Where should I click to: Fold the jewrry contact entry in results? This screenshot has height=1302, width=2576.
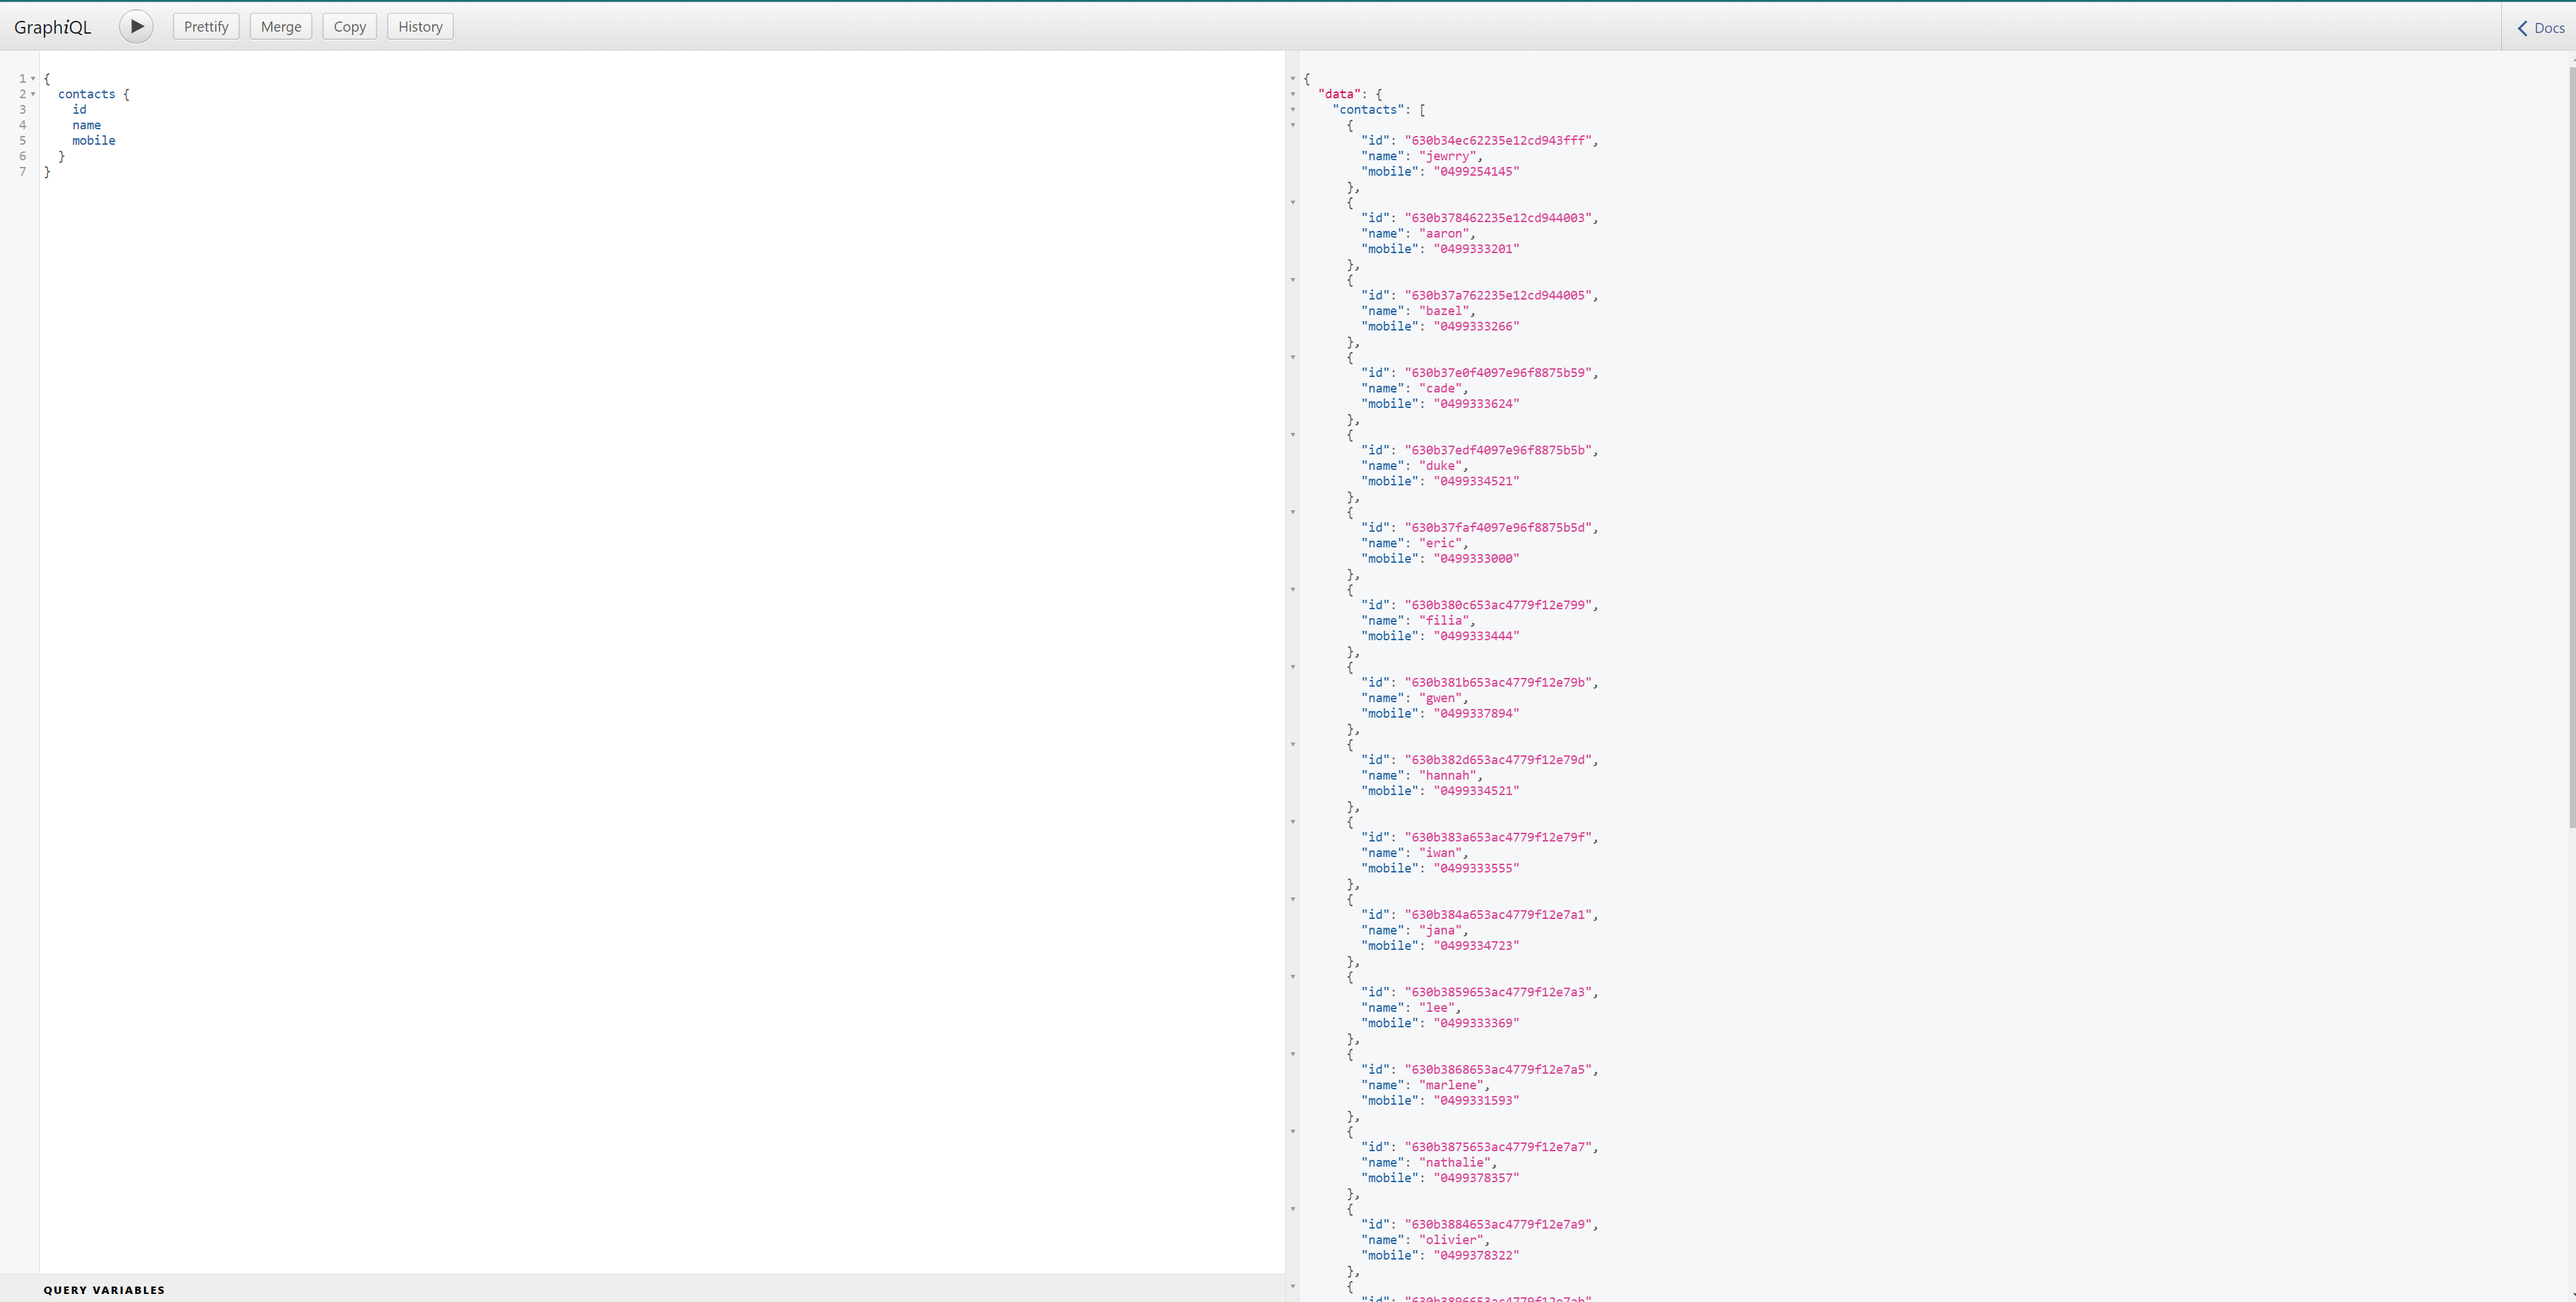(x=1292, y=126)
